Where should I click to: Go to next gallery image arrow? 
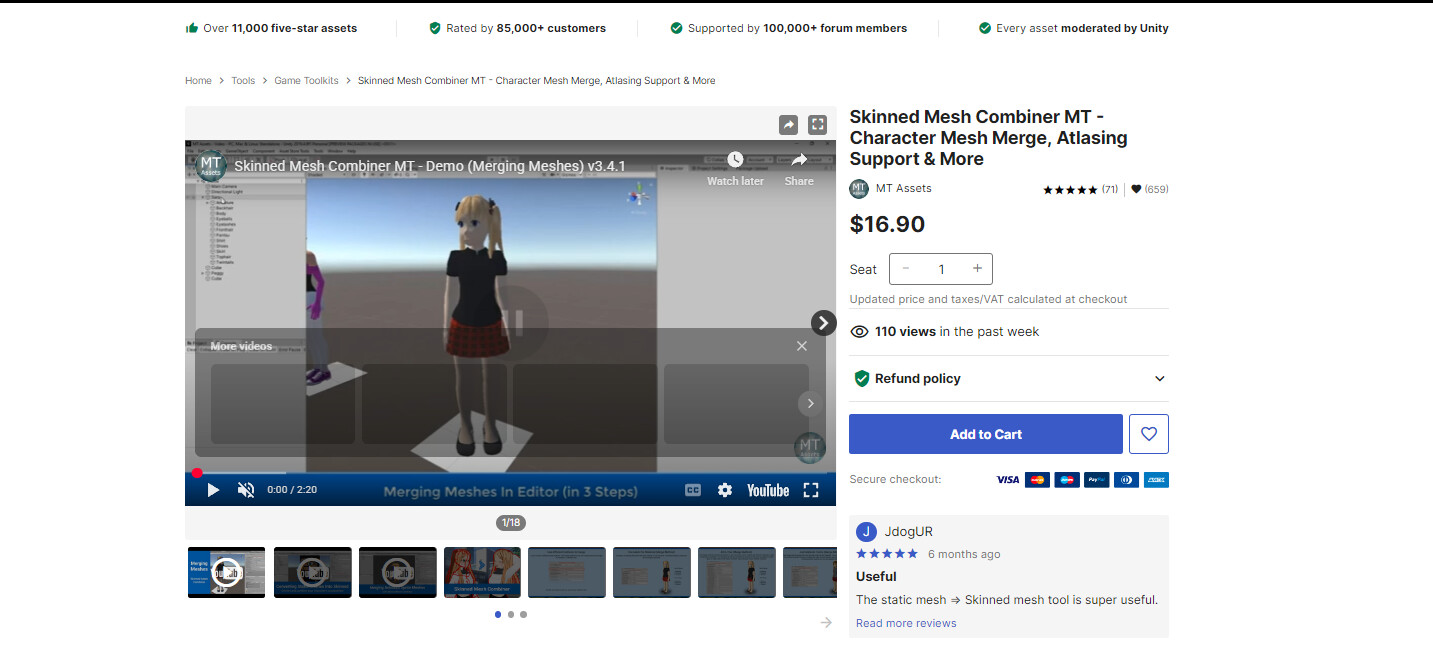coord(823,322)
